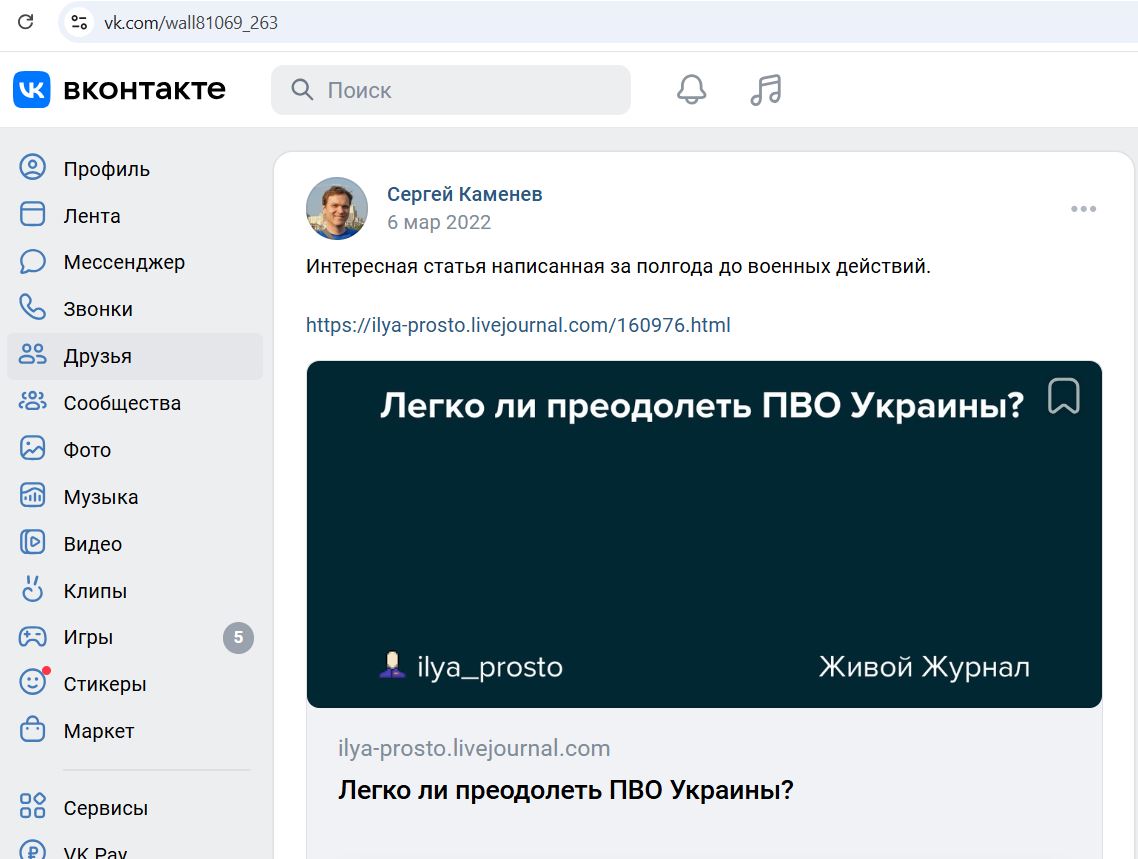The height and width of the screenshot is (859, 1138).
Task: Click the Стикеры smiley icon
Action: 33,681
